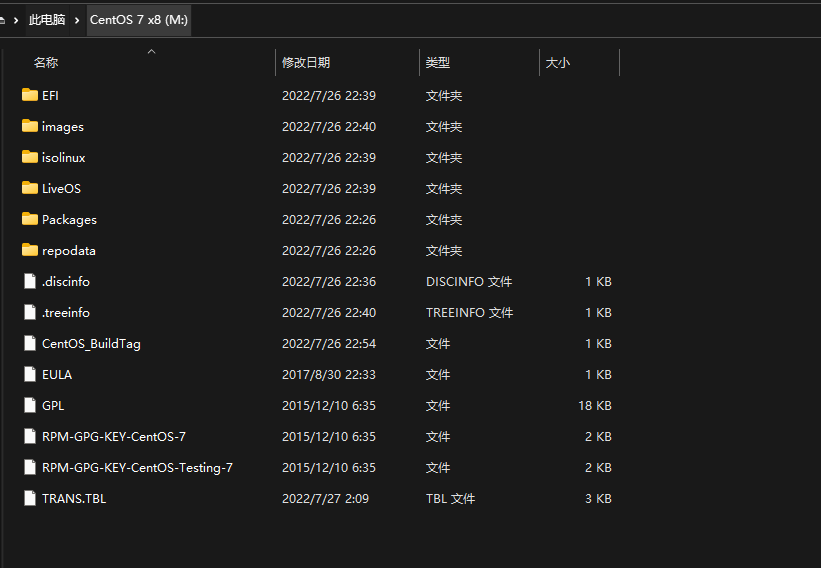Image resolution: width=821 pixels, height=568 pixels.
Task: Select the EFI folder name
Action: point(50,95)
